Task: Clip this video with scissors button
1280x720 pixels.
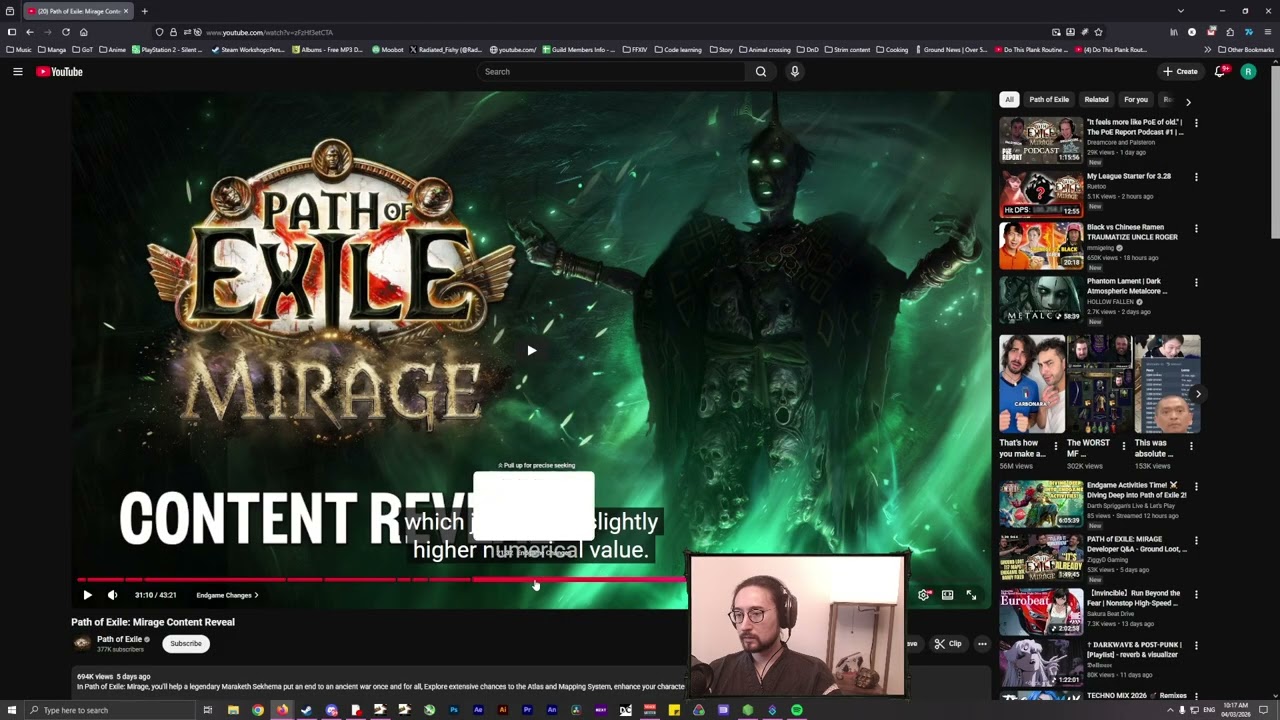Action: pyautogui.click(x=948, y=644)
